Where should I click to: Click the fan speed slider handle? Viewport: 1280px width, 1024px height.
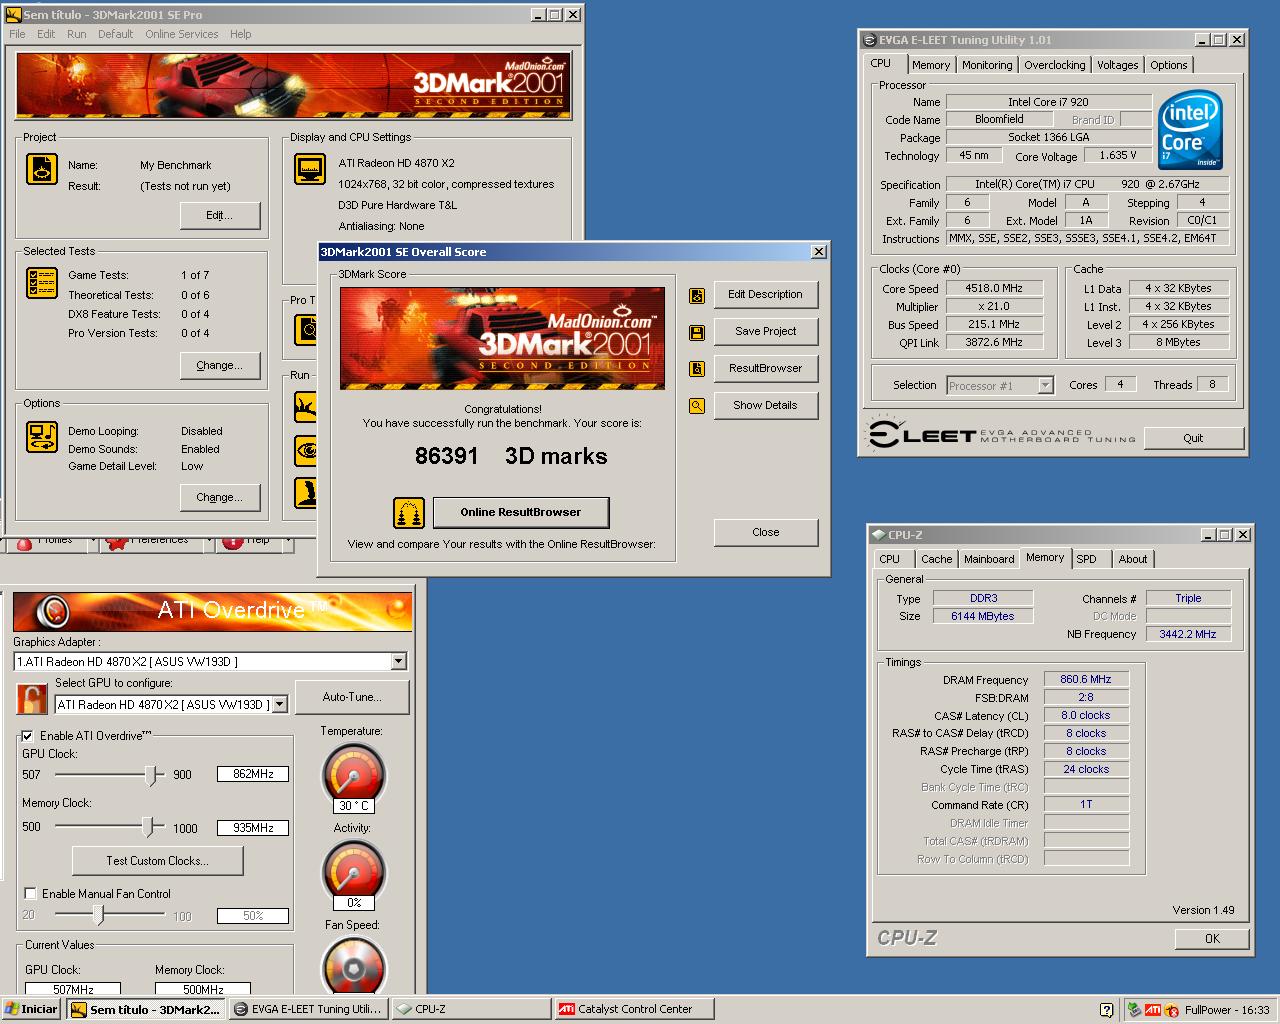point(98,914)
